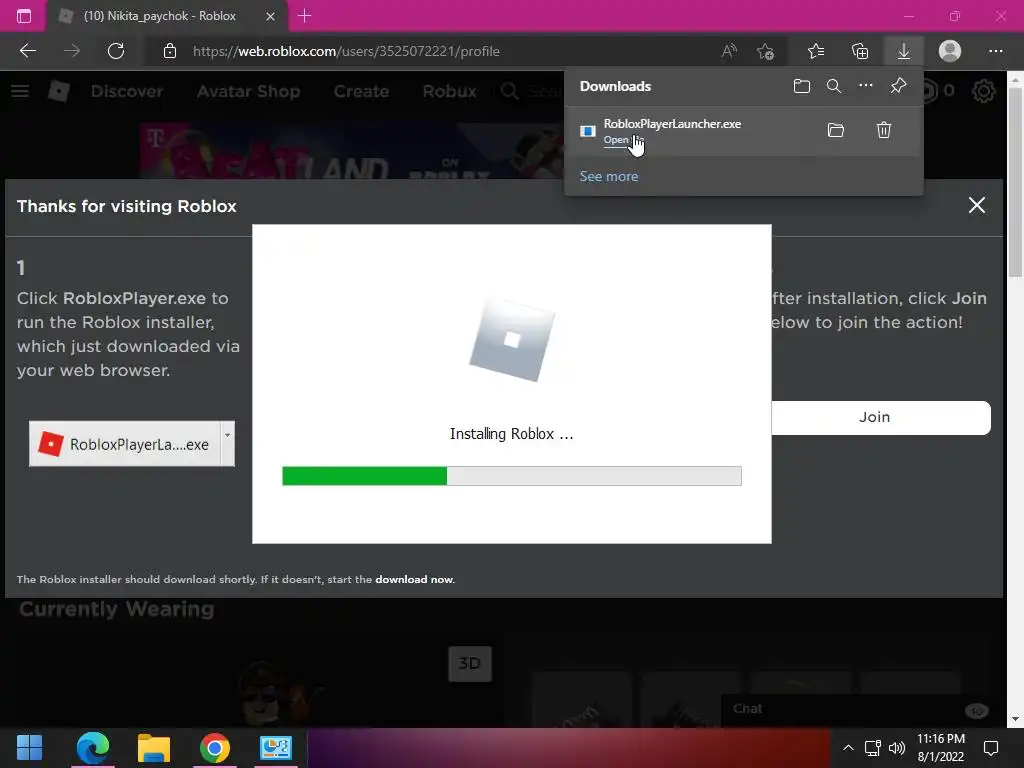The height and width of the screenshot is (768, 1024).
Task: Open Google Chrome from the taskbar
Action: 214,748
